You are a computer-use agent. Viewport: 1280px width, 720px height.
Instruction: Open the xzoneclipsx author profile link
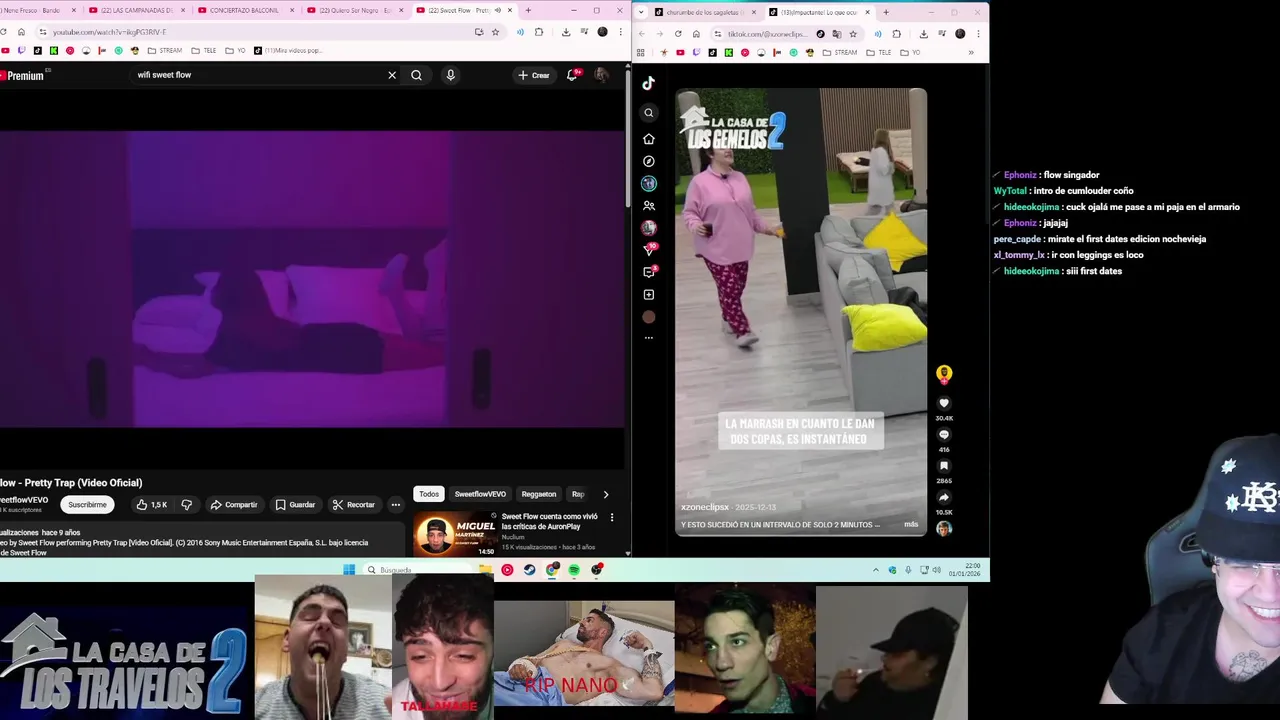point(705,508)
